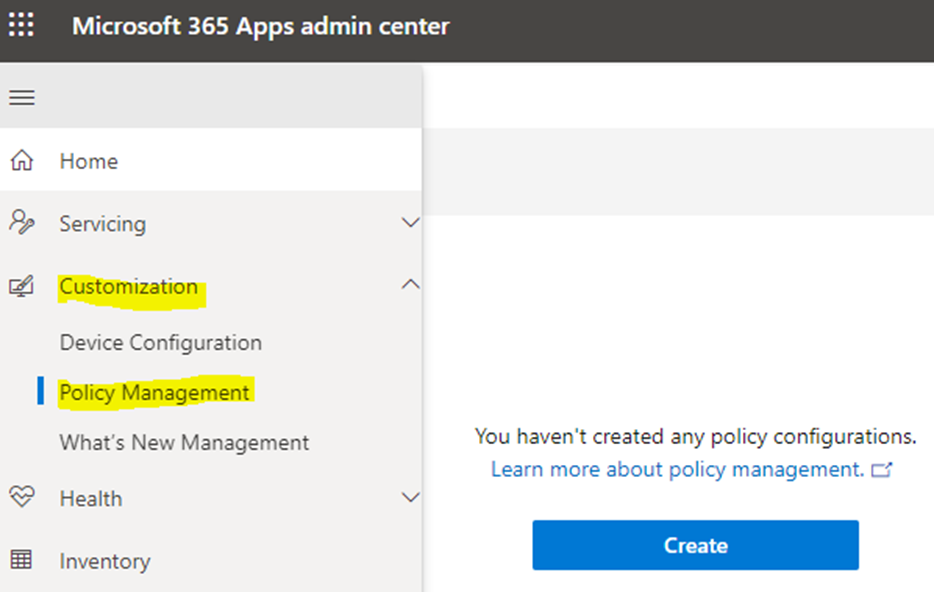
Task: Open the app launcher waffle icon
Action: [x=21, y=26]
